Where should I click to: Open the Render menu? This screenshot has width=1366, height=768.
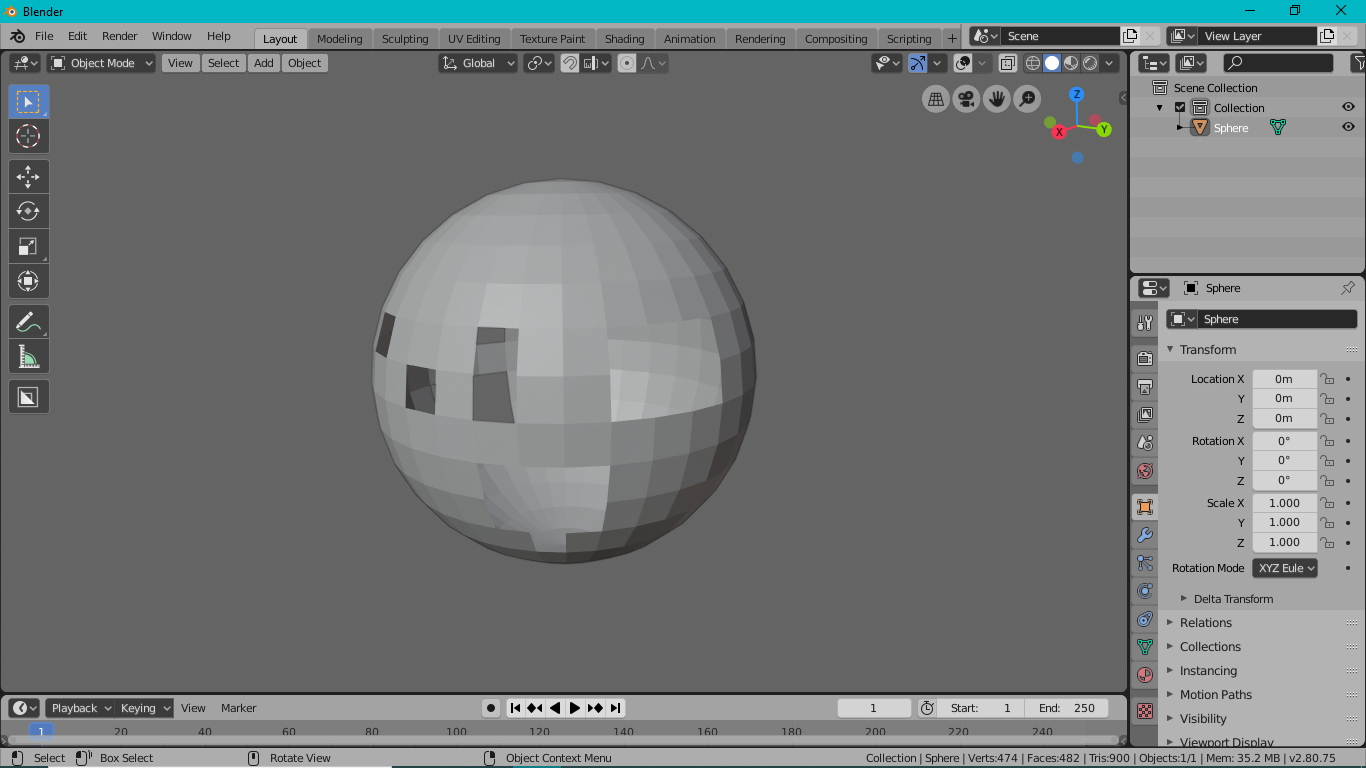[120, 36]
